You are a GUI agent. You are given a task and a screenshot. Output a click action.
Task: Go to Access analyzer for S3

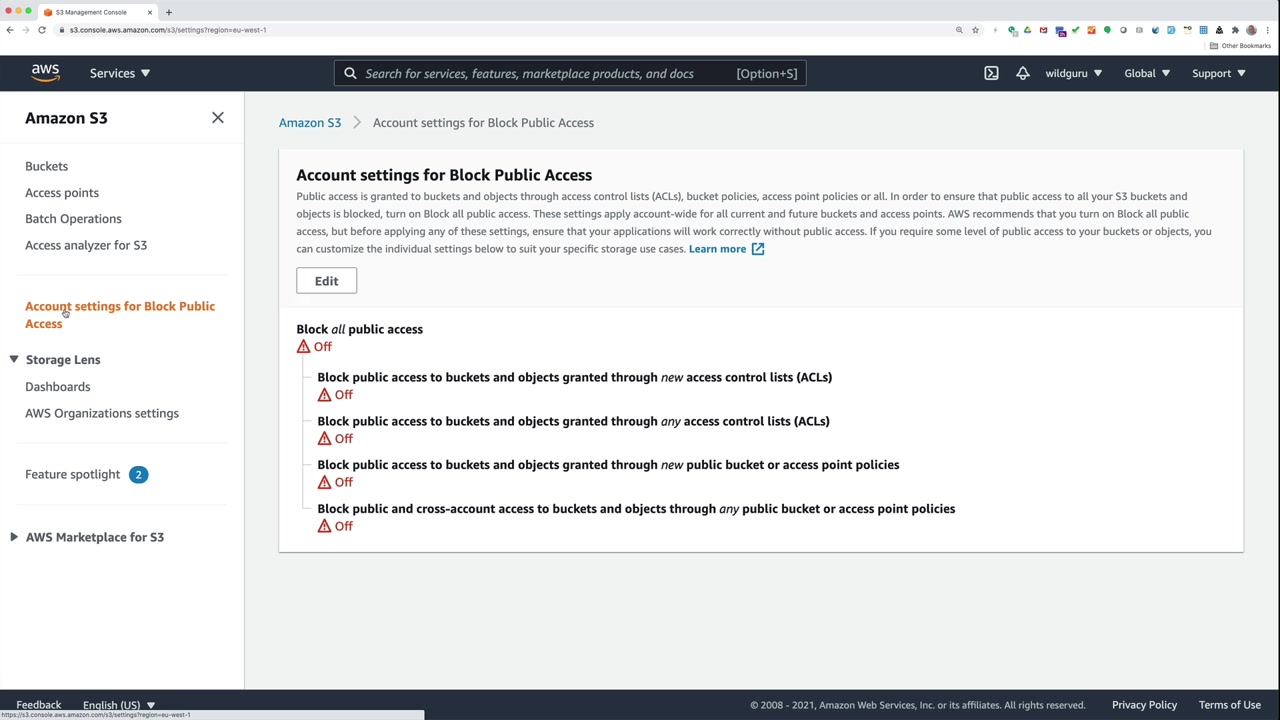click(86, 245)
